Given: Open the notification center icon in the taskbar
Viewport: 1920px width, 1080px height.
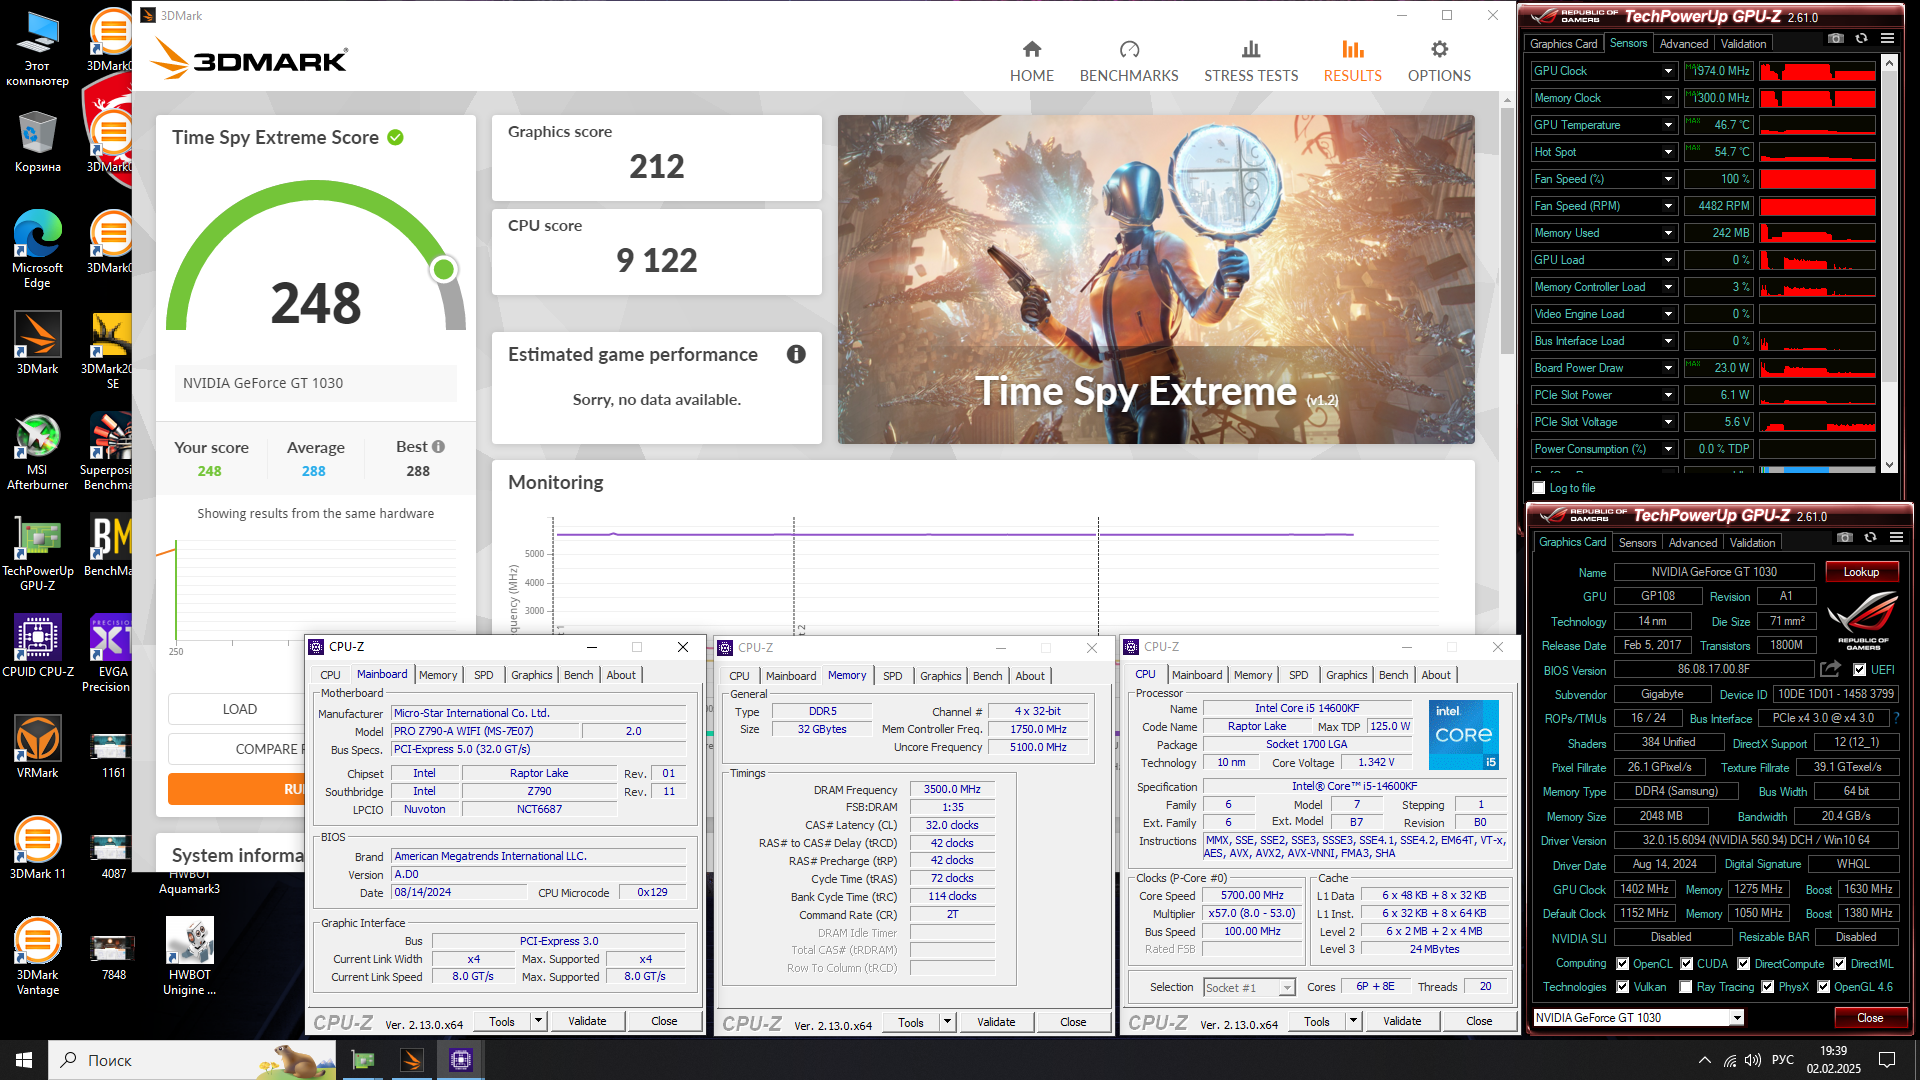Looking at the screenshot, I should tap(1887, 1060).
